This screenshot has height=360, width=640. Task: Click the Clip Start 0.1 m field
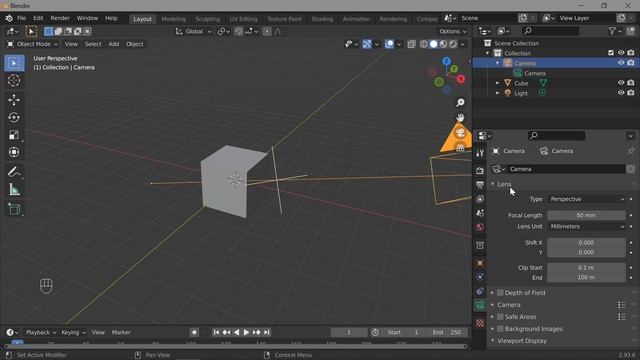tap(586, 268)
